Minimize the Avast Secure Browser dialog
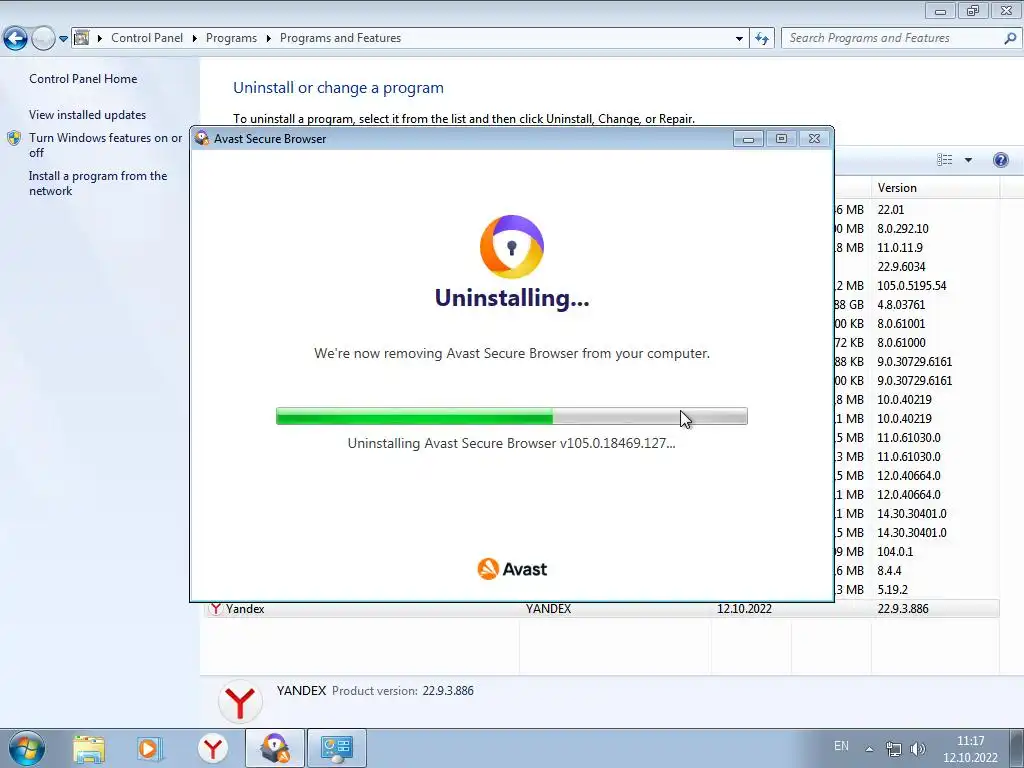The width and height of the screenshot is (1024, 768). (748, 138)
